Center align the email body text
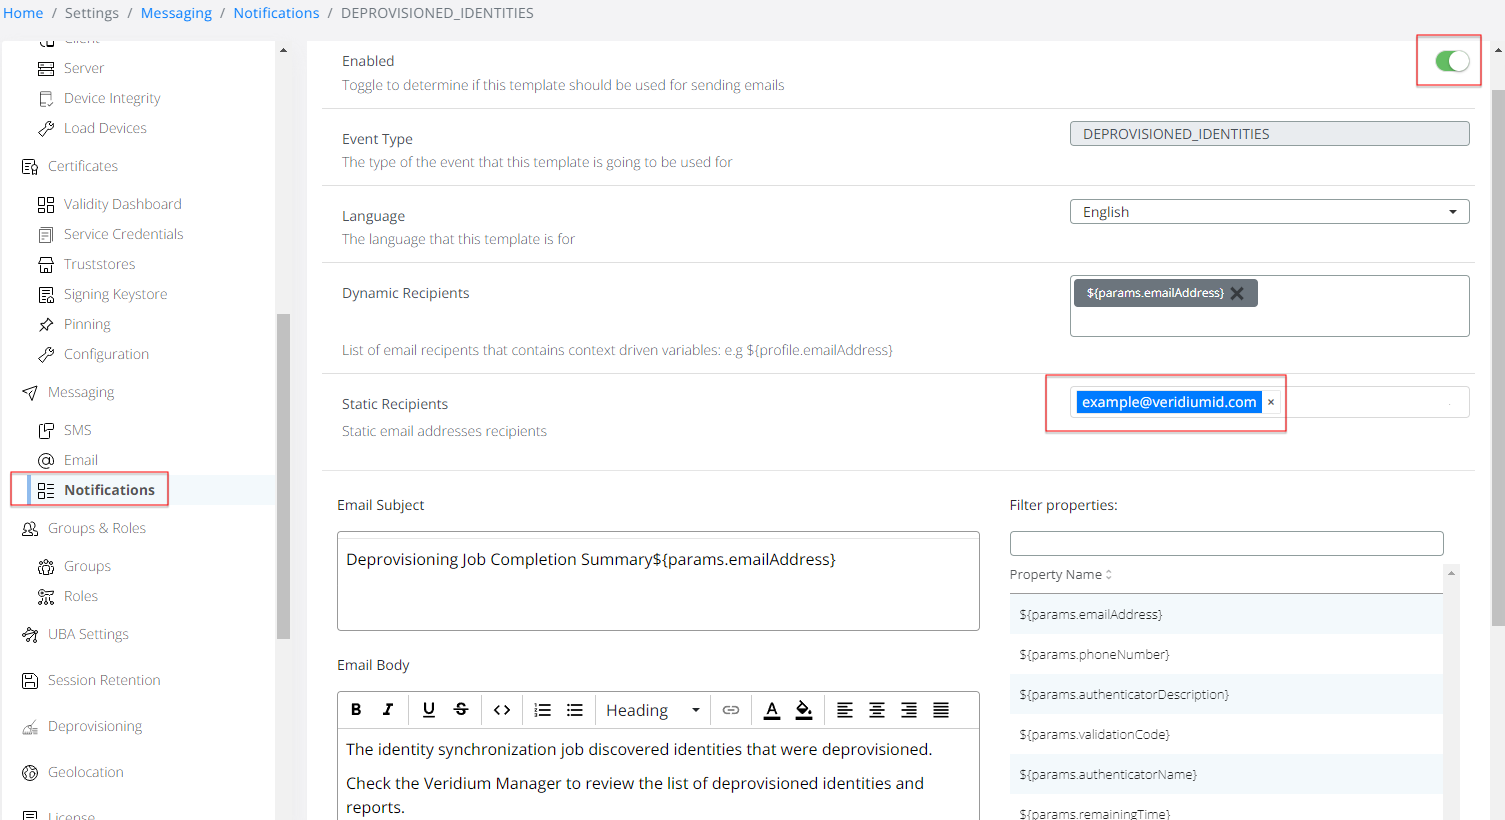 (x=877, y=710)
